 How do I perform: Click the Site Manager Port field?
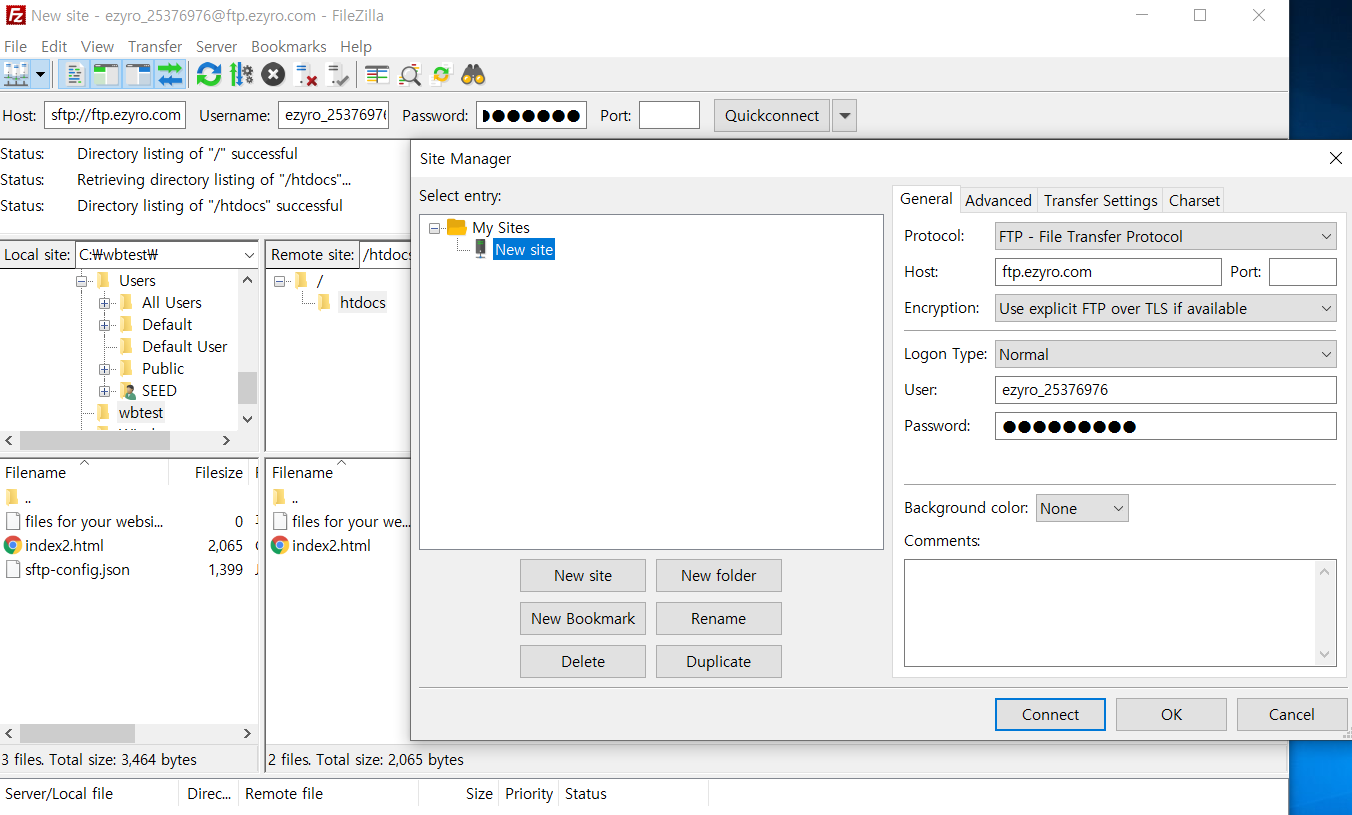(x=1303, y=272)
